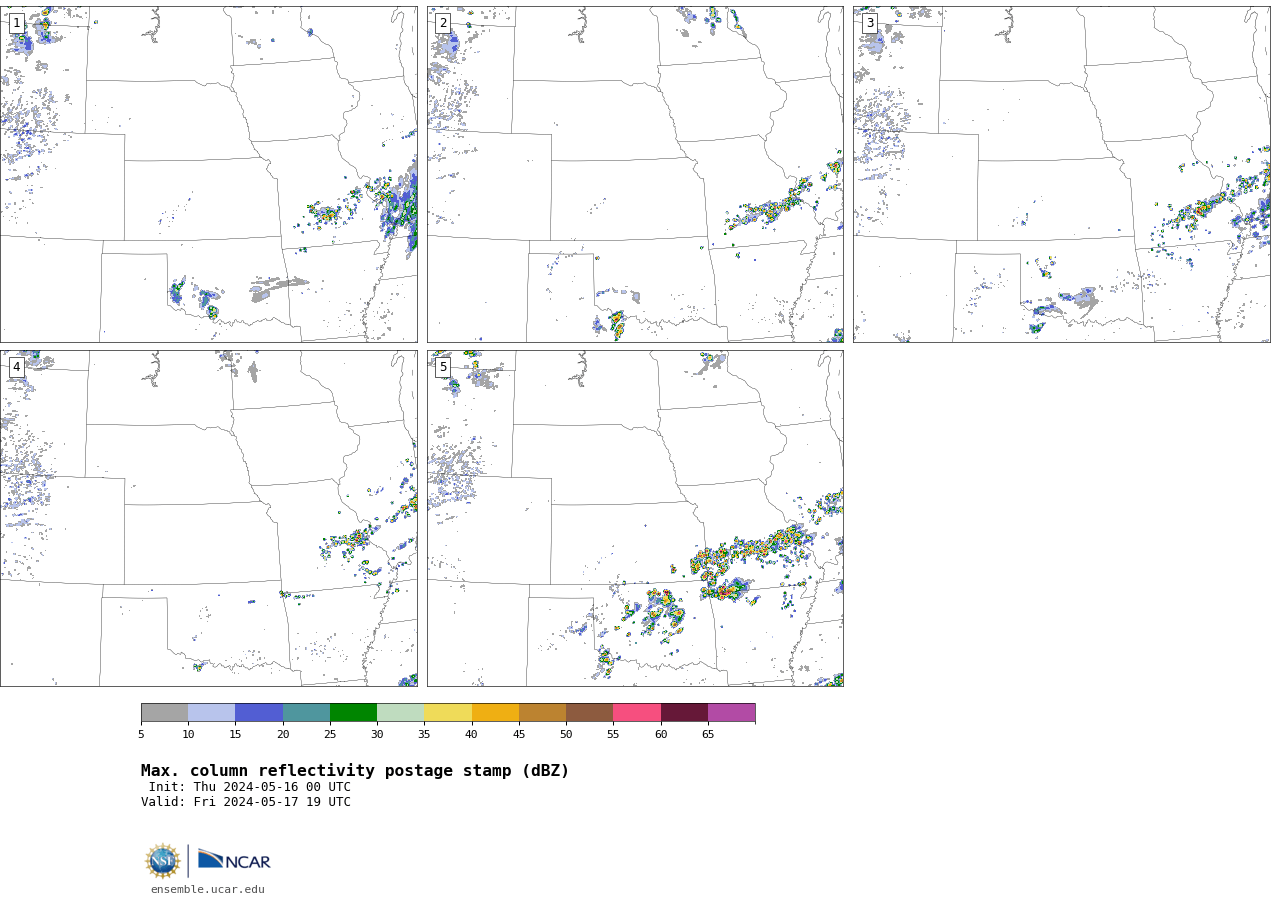This screenshot has width=1280, height=901.
Task: Click the member number 5 label box
Action: click(x=443, y=367)
